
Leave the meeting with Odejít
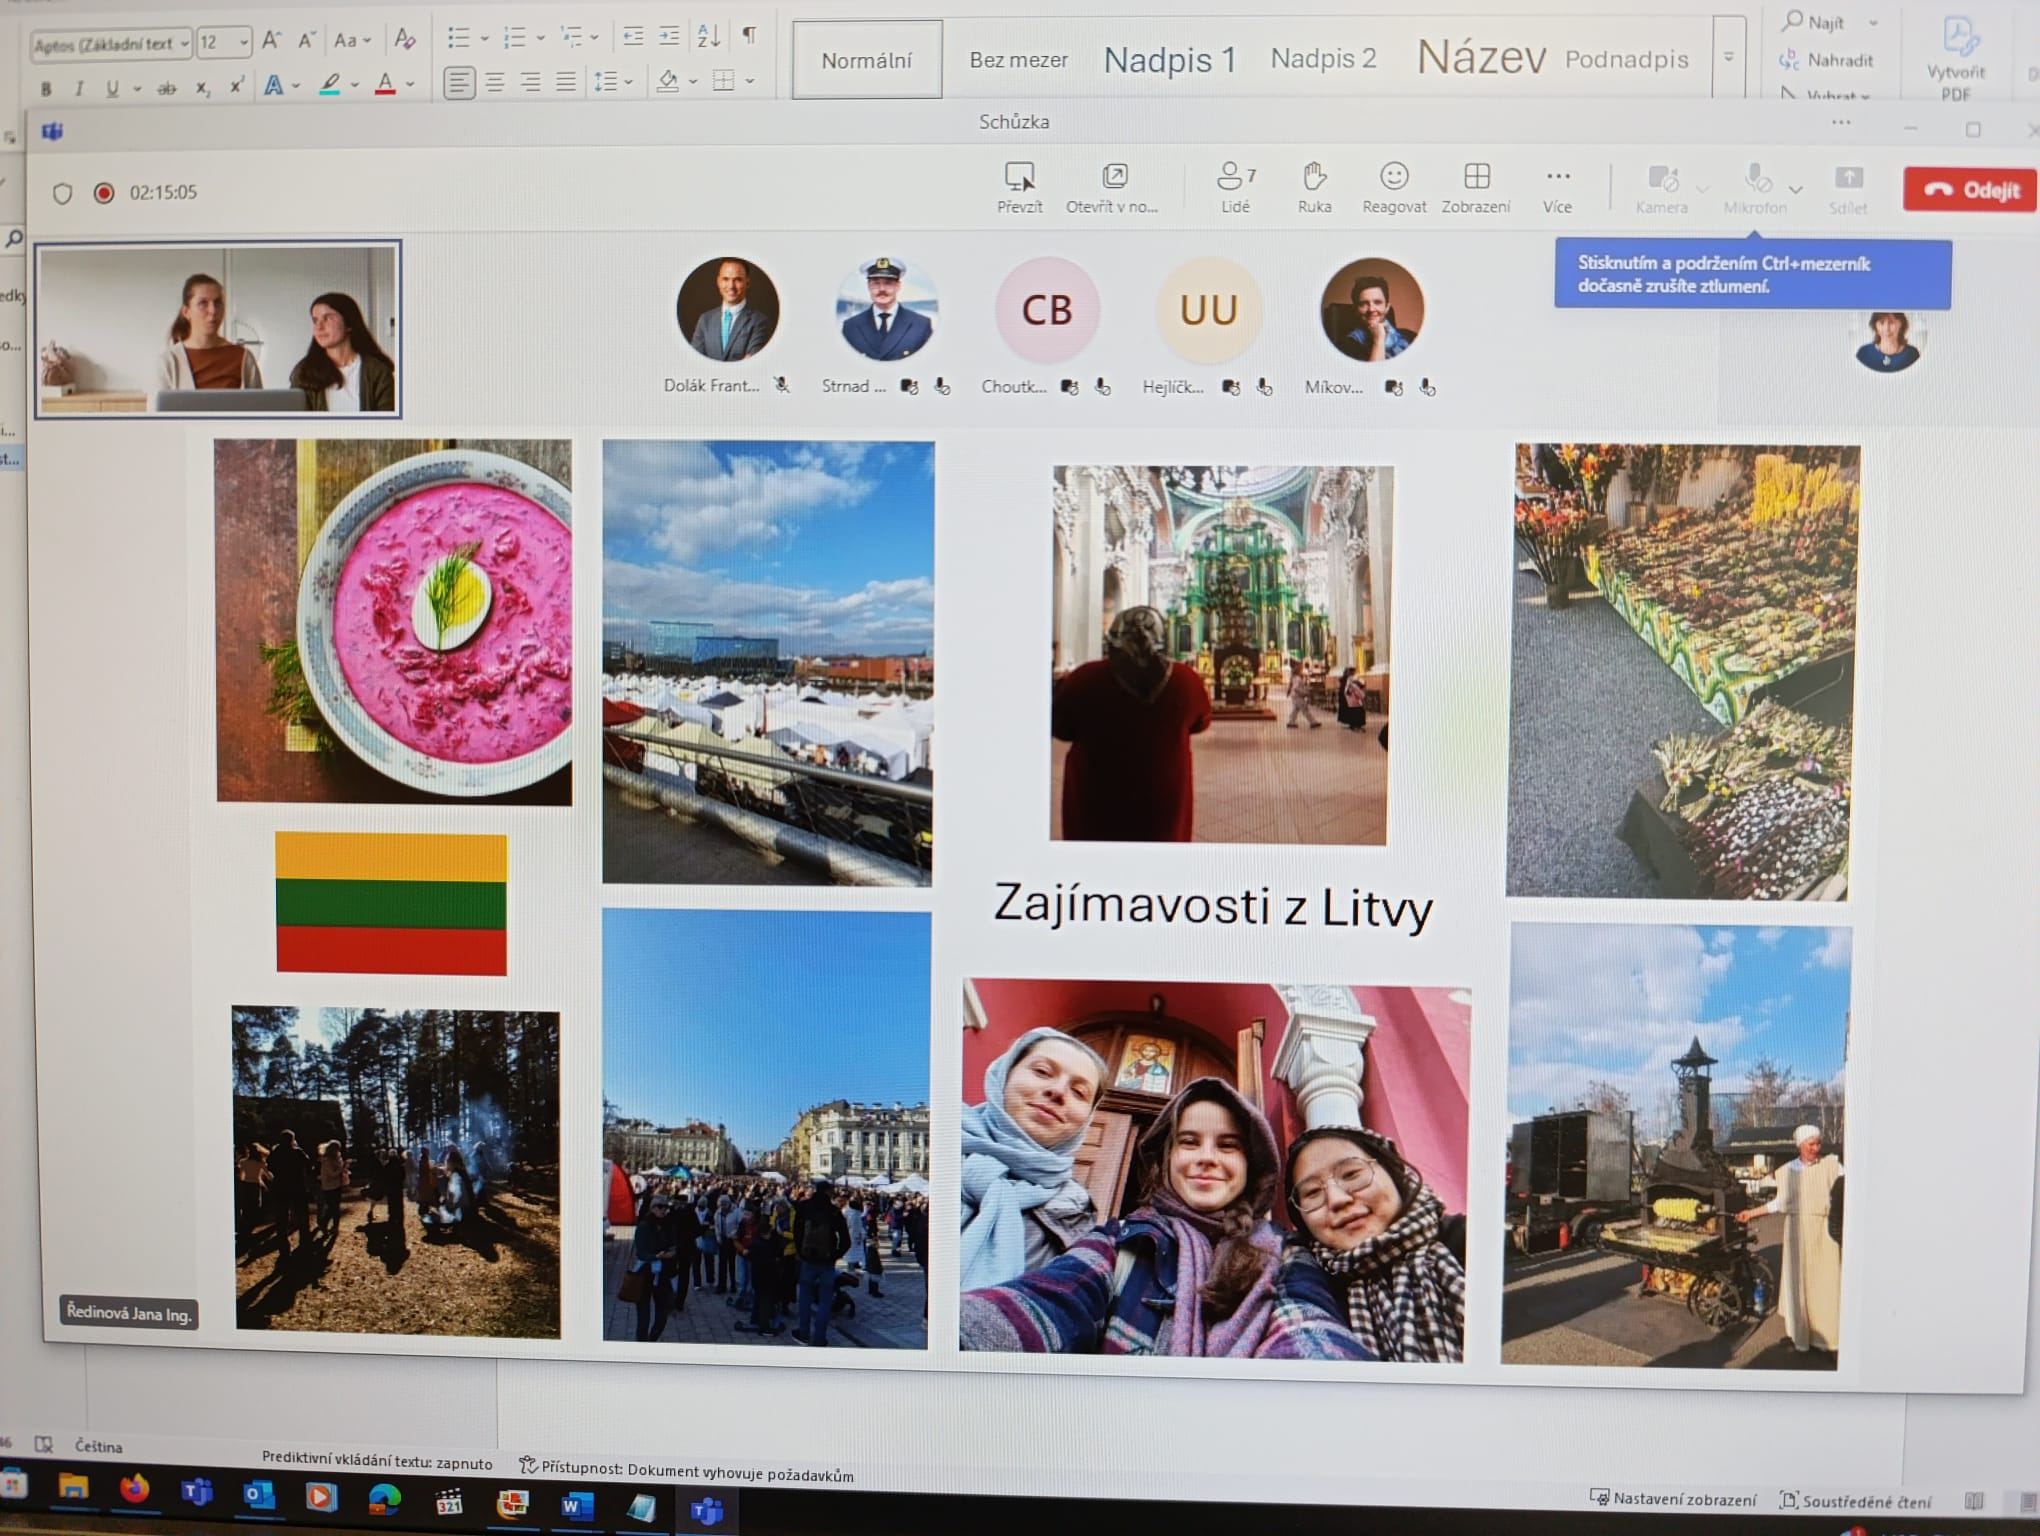[x=1970, y=190]
